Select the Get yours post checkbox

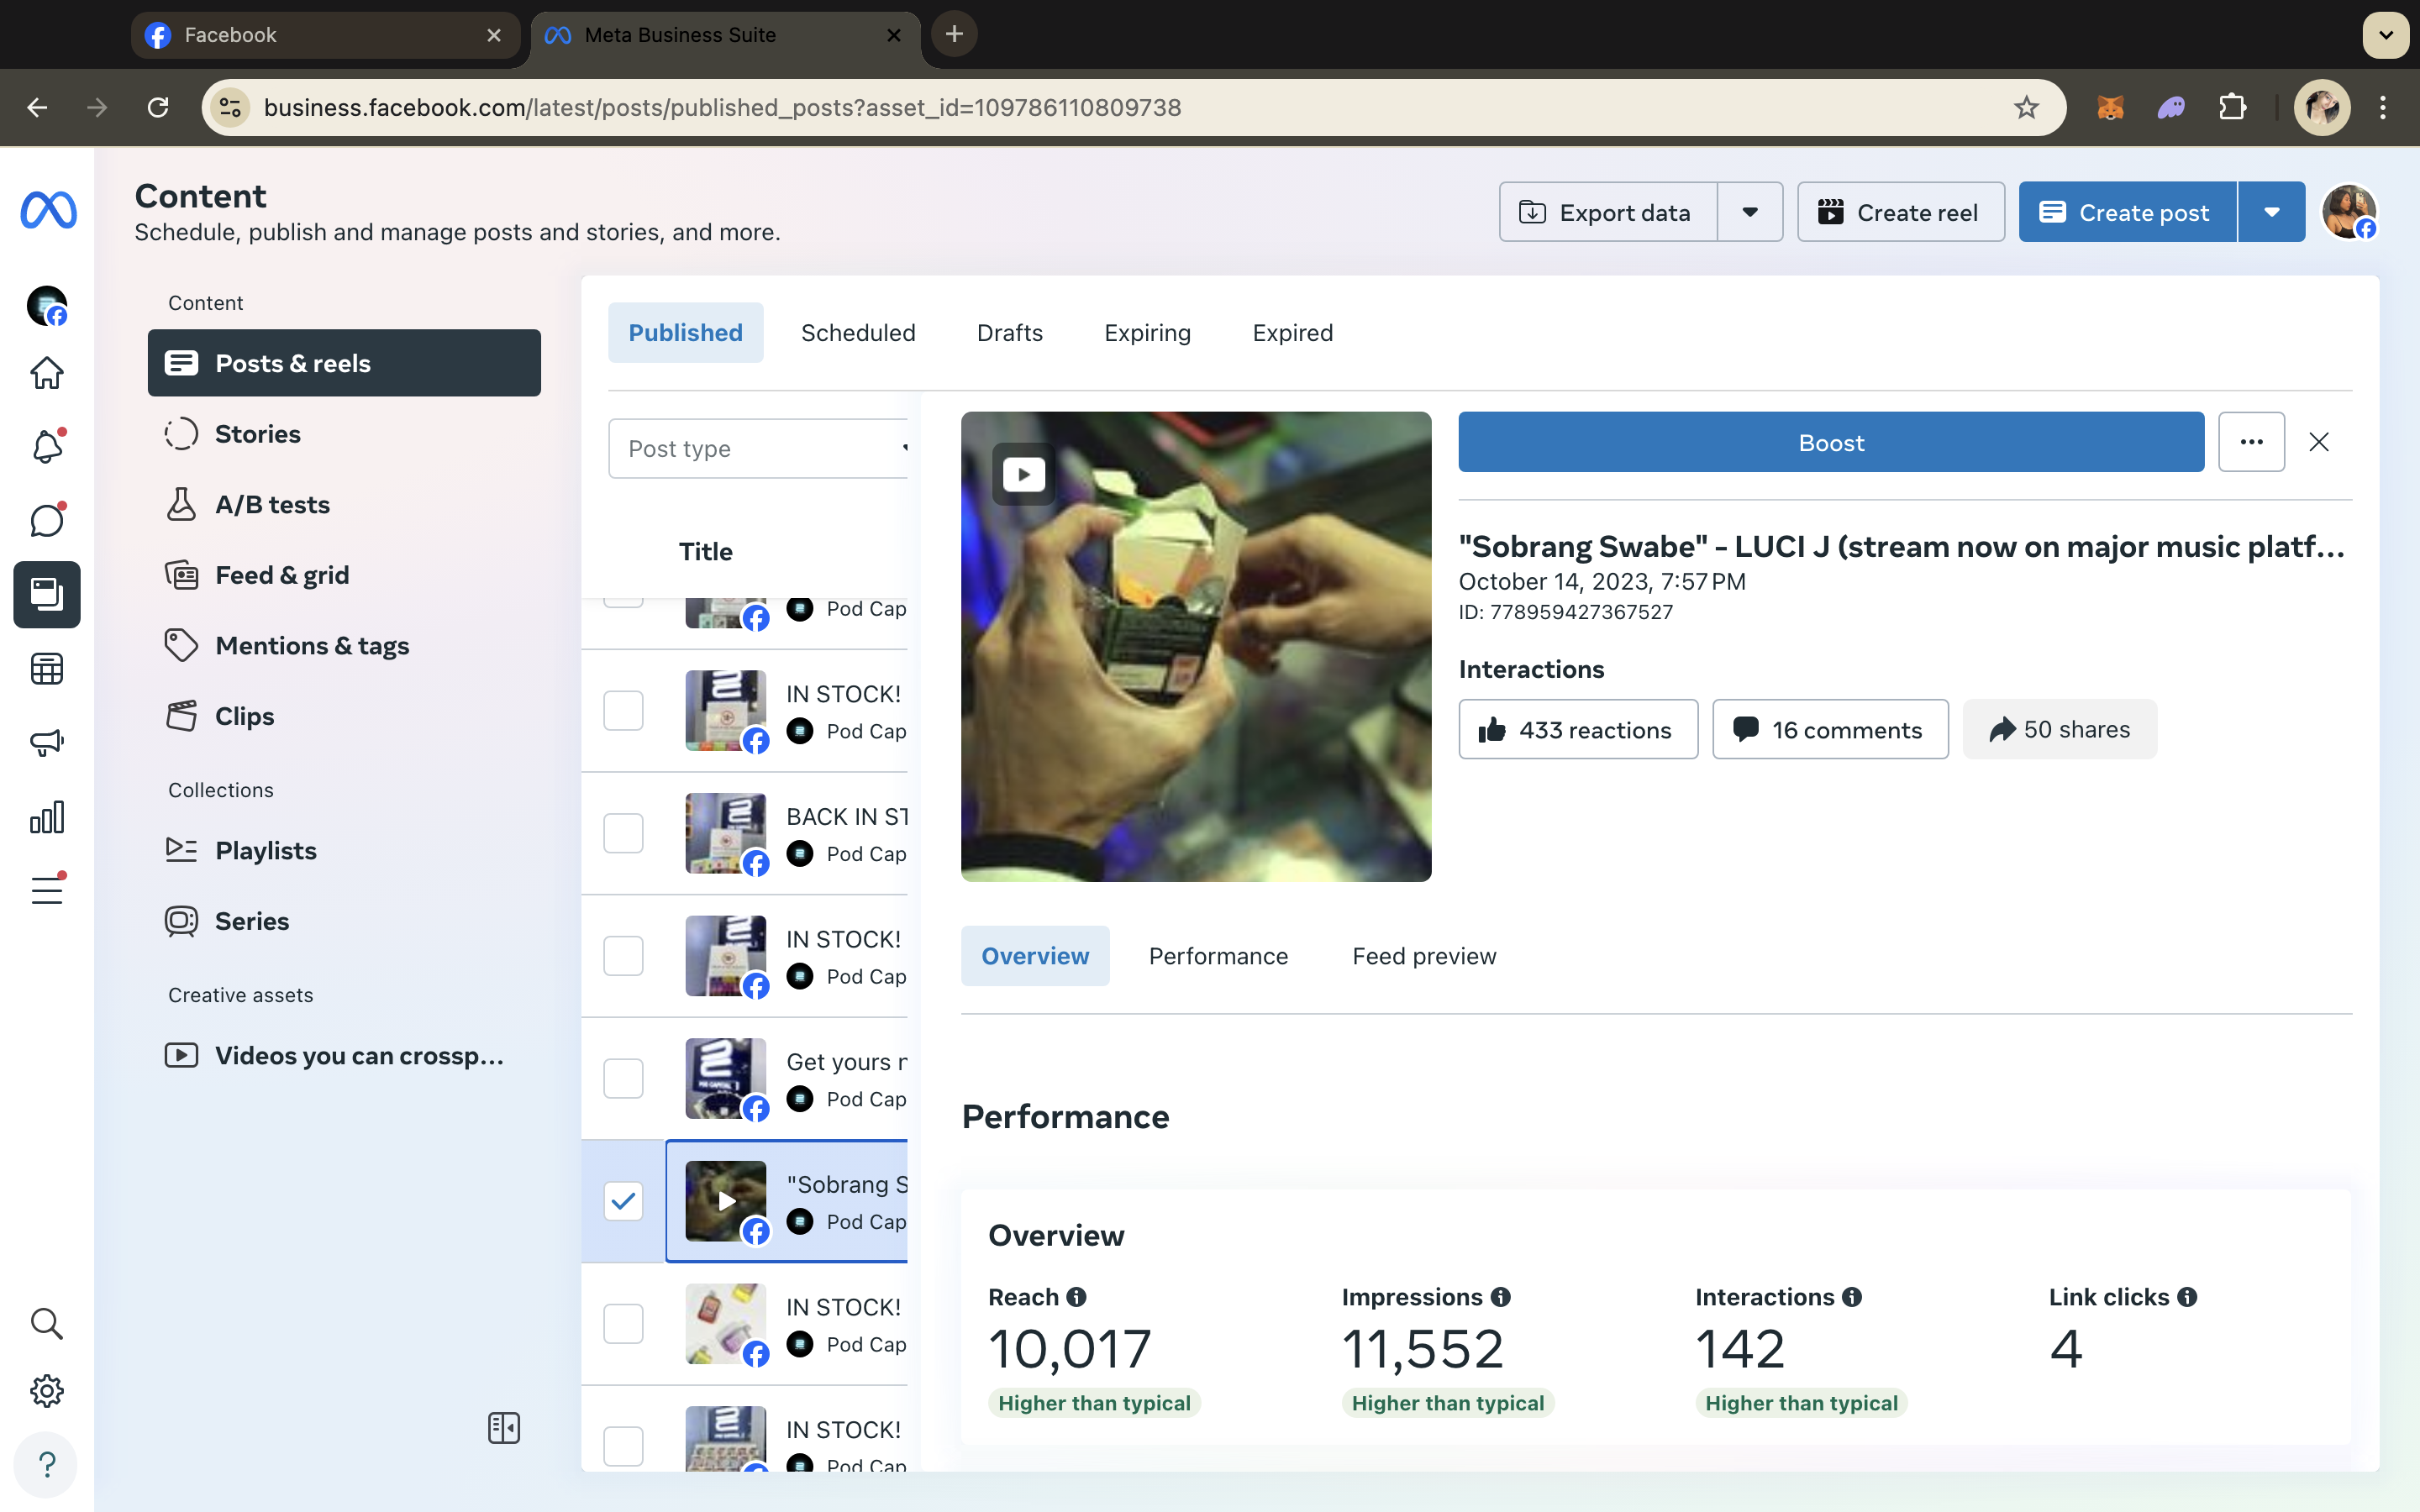point(623,1078)
